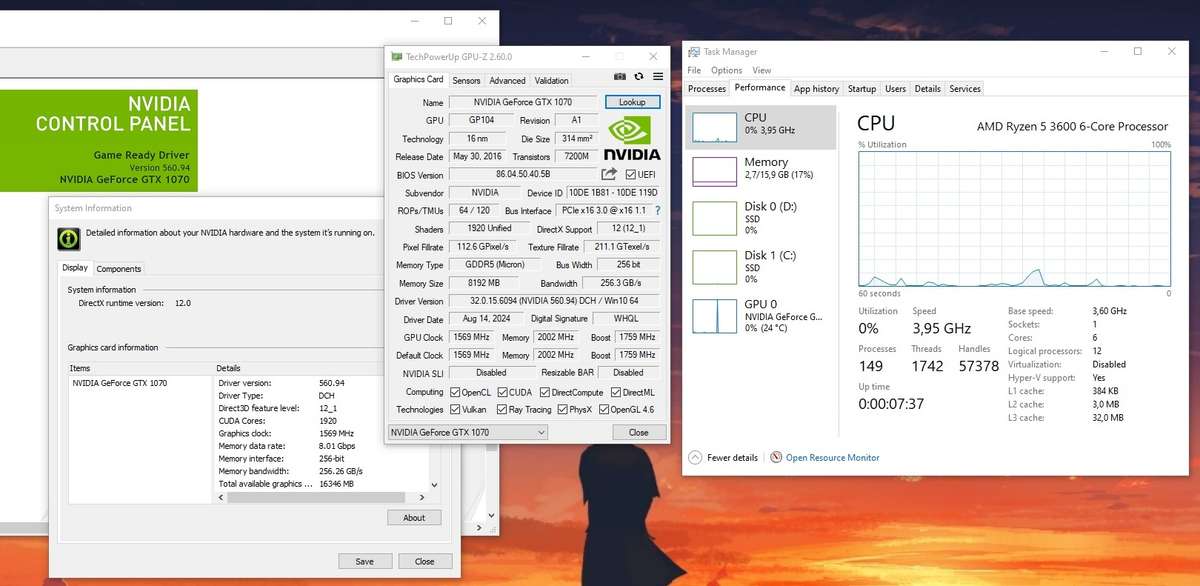Screen dimensions: 1200x586
Task: Open the GPU selection dropdown in GPU-Z
Action: pyautogui.click(x=541, y=432)
